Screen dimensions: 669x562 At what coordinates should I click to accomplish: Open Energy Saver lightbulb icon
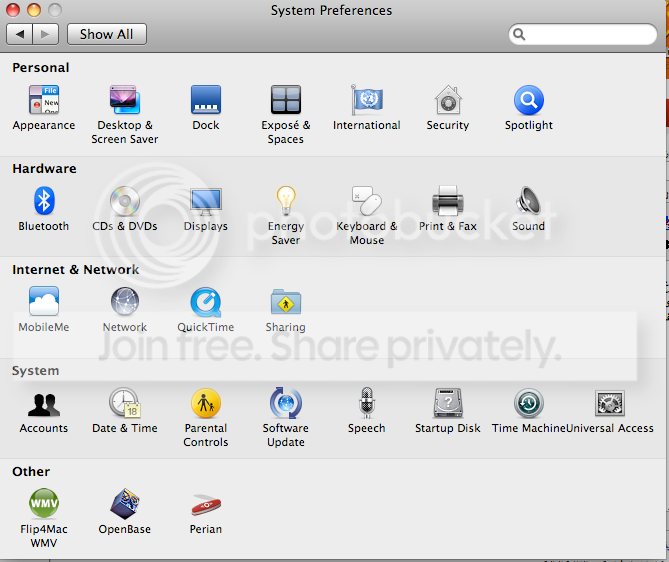pyautogui.click(x=286, y=201)
